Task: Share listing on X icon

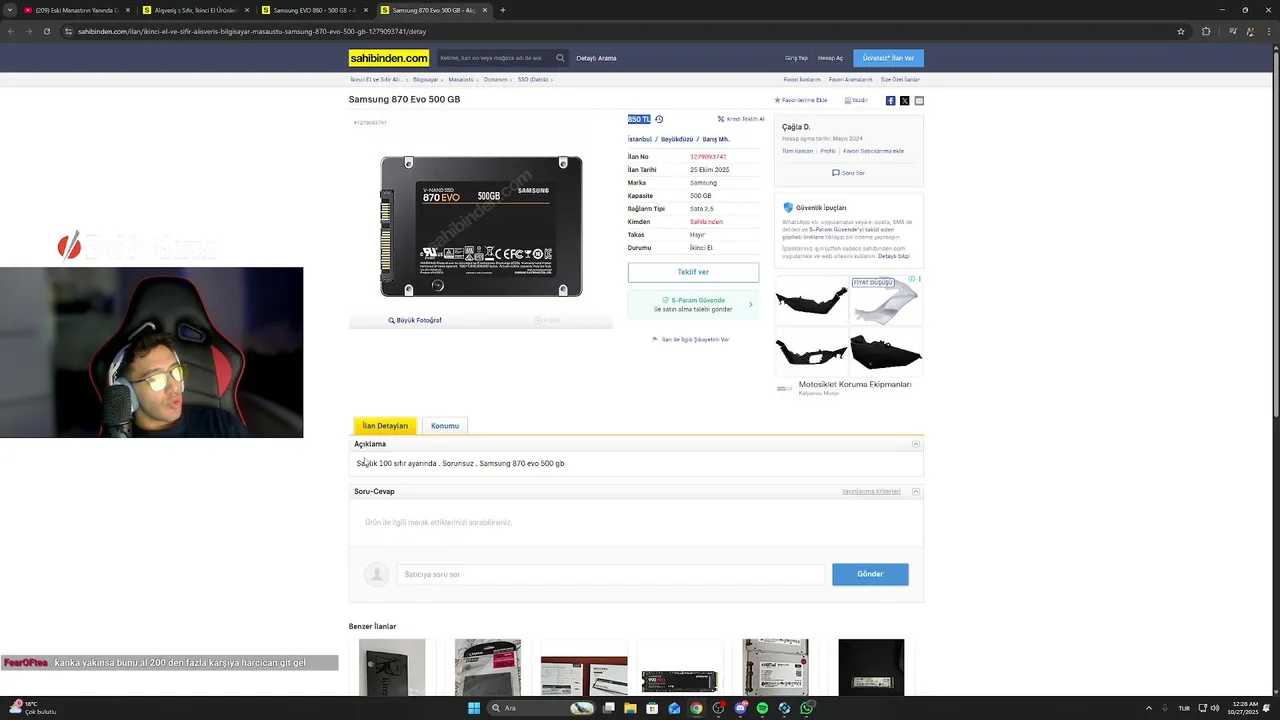Action: (x=904, y=100)
